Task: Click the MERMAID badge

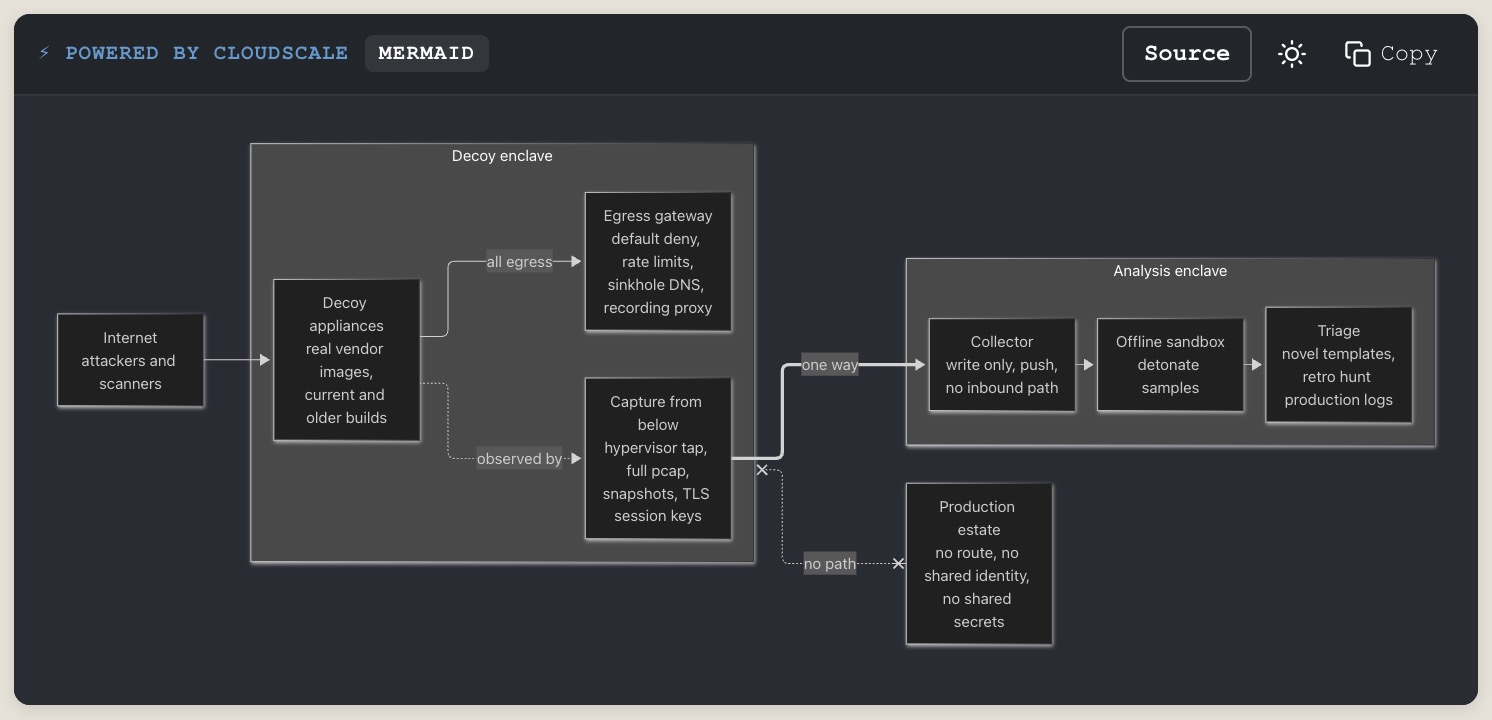Action: point(426,53)
